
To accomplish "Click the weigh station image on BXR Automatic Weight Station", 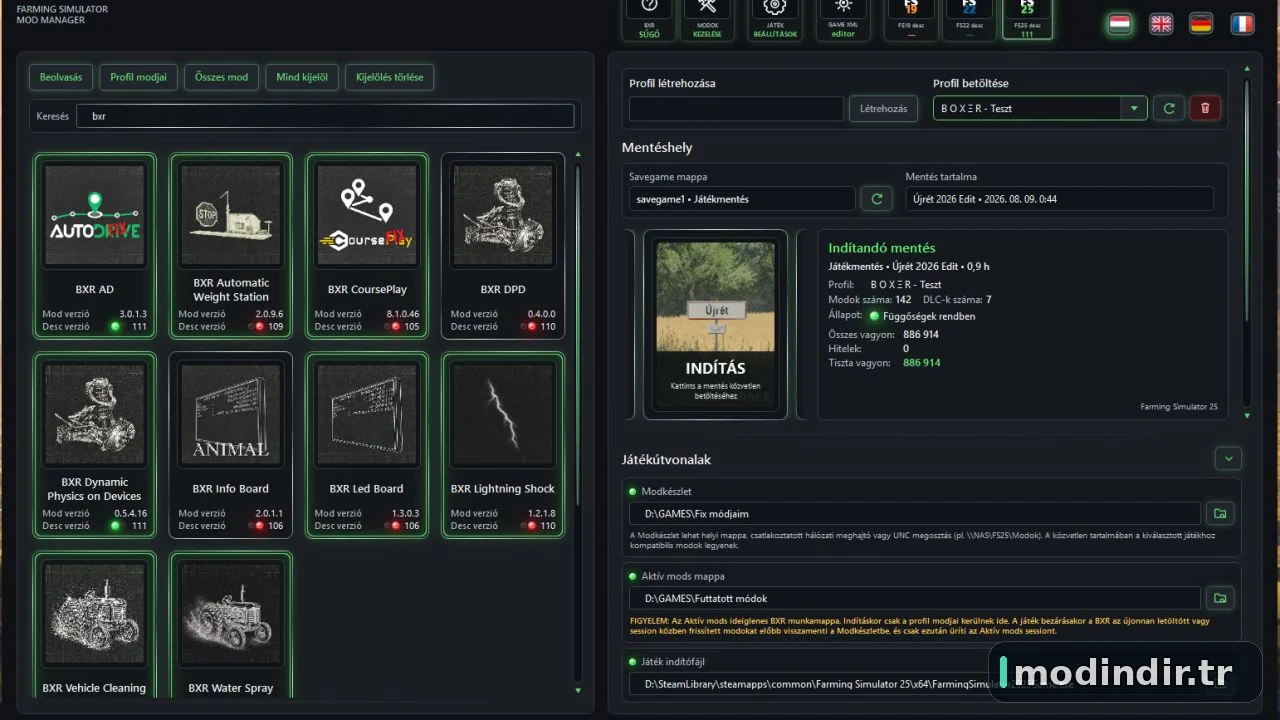I will (231, 216).
